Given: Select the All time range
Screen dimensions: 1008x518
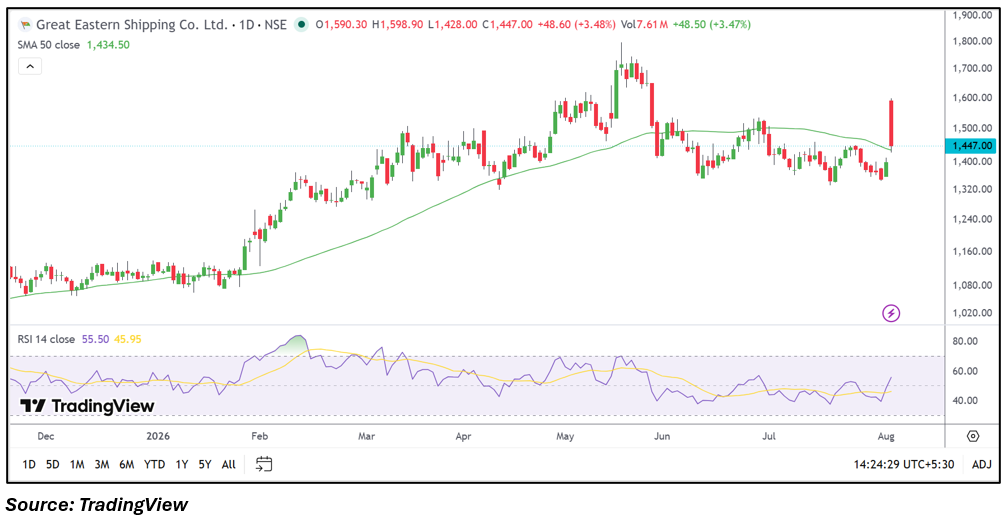Looking at the screenshot, I should click(228, 464).
